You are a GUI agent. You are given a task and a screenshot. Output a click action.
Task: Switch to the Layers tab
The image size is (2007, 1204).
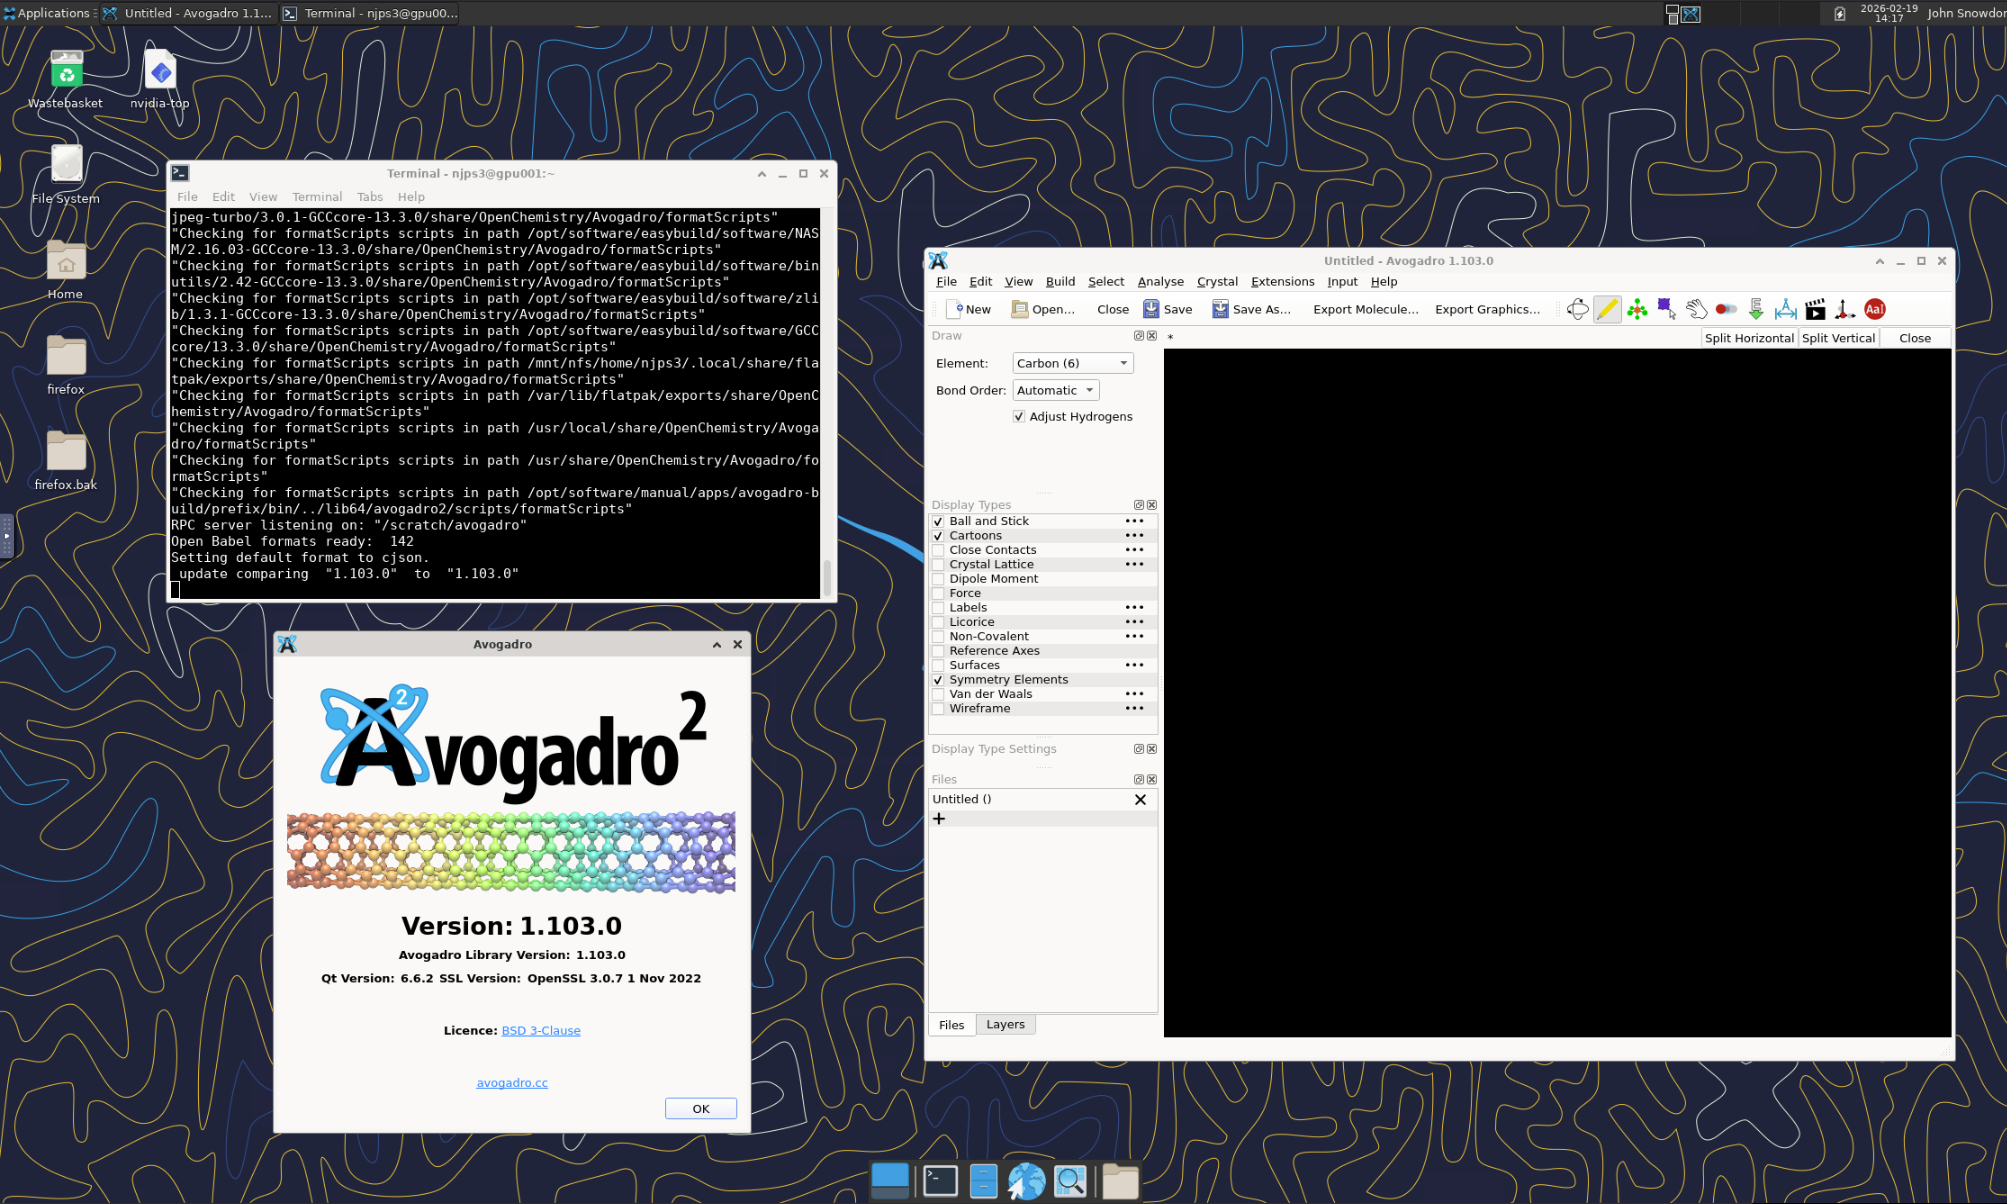[x=1005, y=1025]
